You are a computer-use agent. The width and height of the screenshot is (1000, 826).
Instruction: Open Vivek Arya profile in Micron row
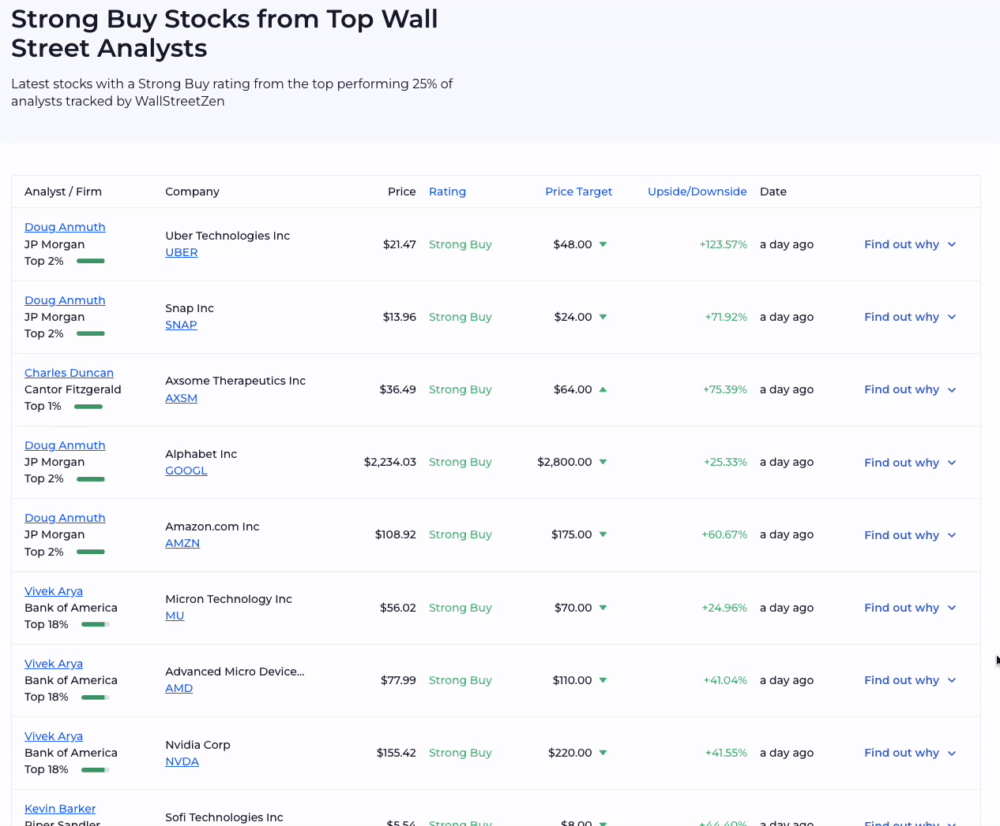click(54, 591)
